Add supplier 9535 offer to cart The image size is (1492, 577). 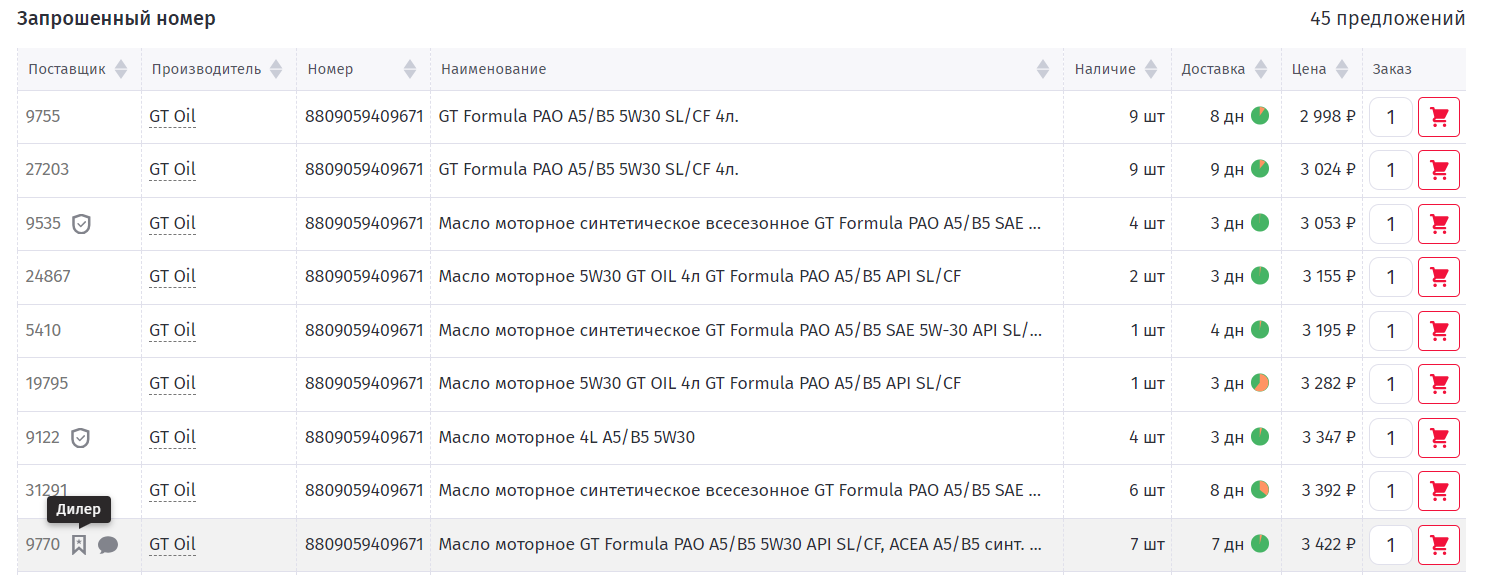[x=1439, y=224]
